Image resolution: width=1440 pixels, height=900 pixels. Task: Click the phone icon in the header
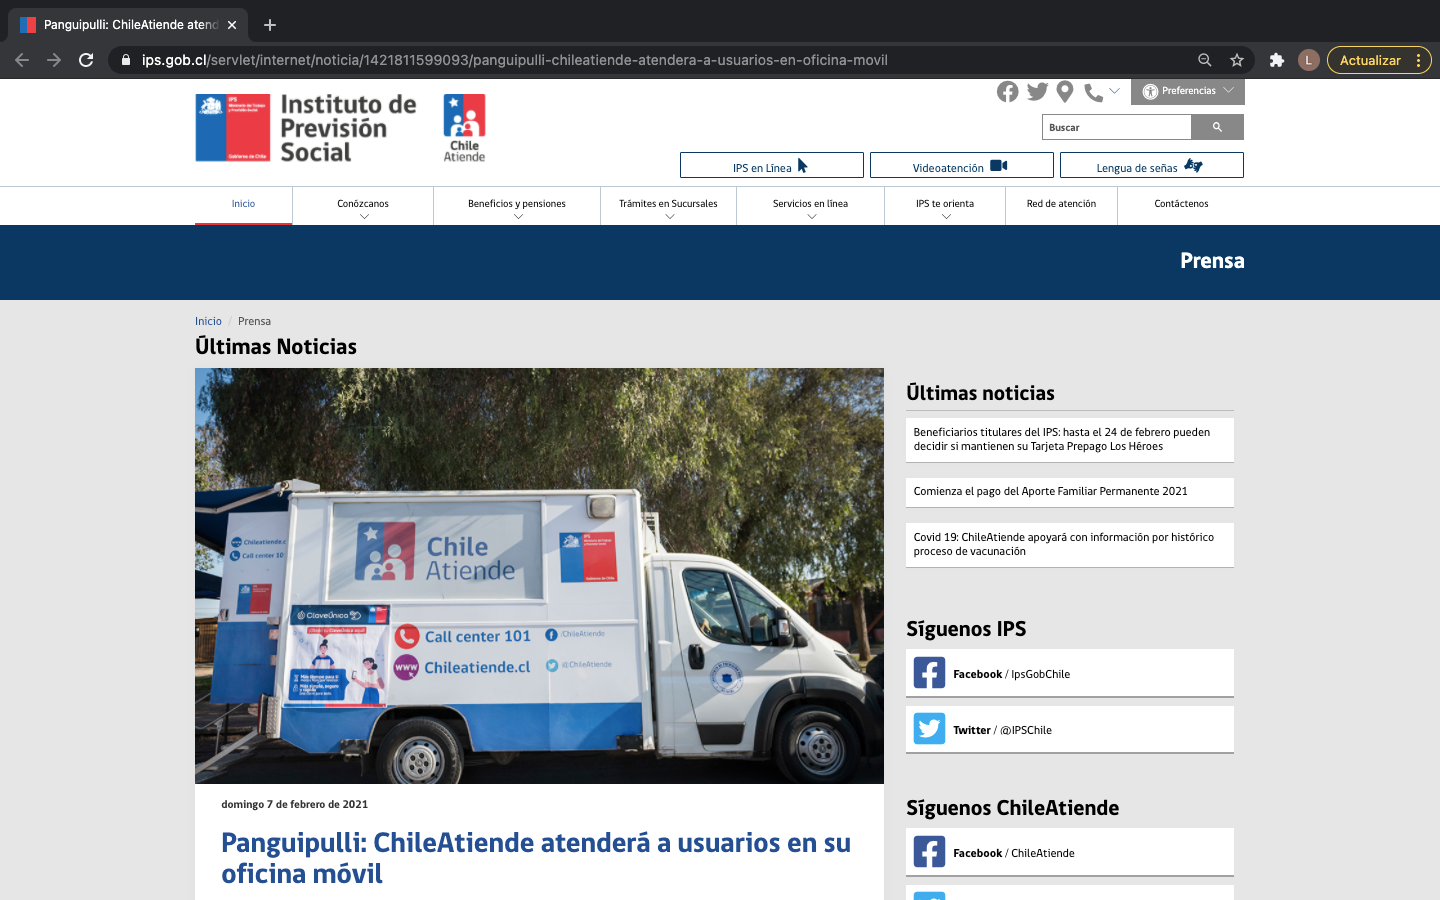(1093, 93)
